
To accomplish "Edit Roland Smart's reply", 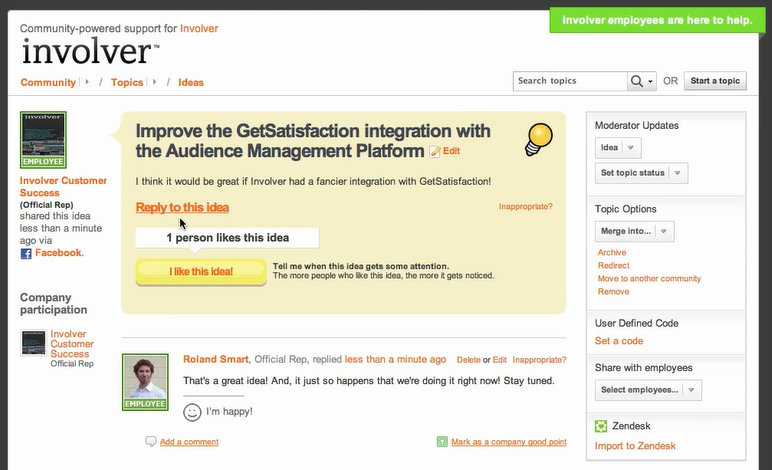I will pyautogui.click(x=499, y=360).
